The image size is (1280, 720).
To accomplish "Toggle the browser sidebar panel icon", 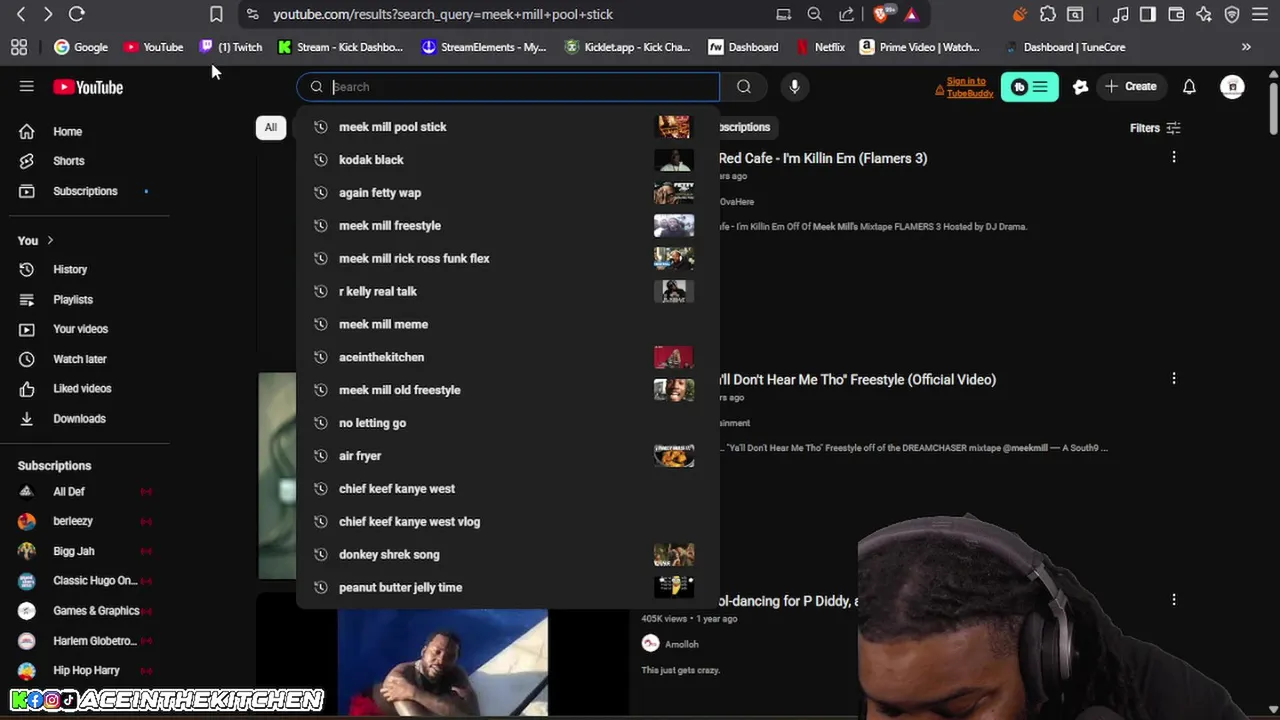I will tap(1148, 14).
